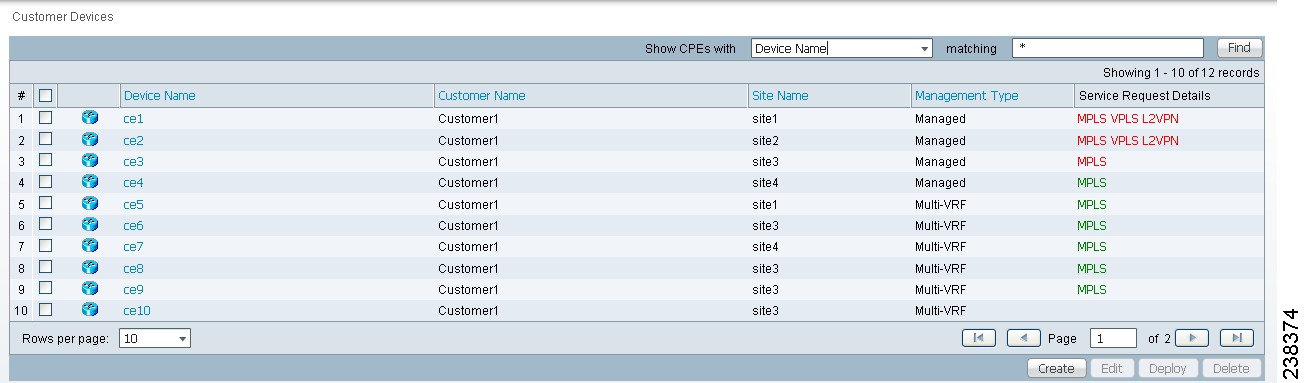Sort by Management Type column header
Viewport: 1306px width, 383px height.
pos(966,96)
